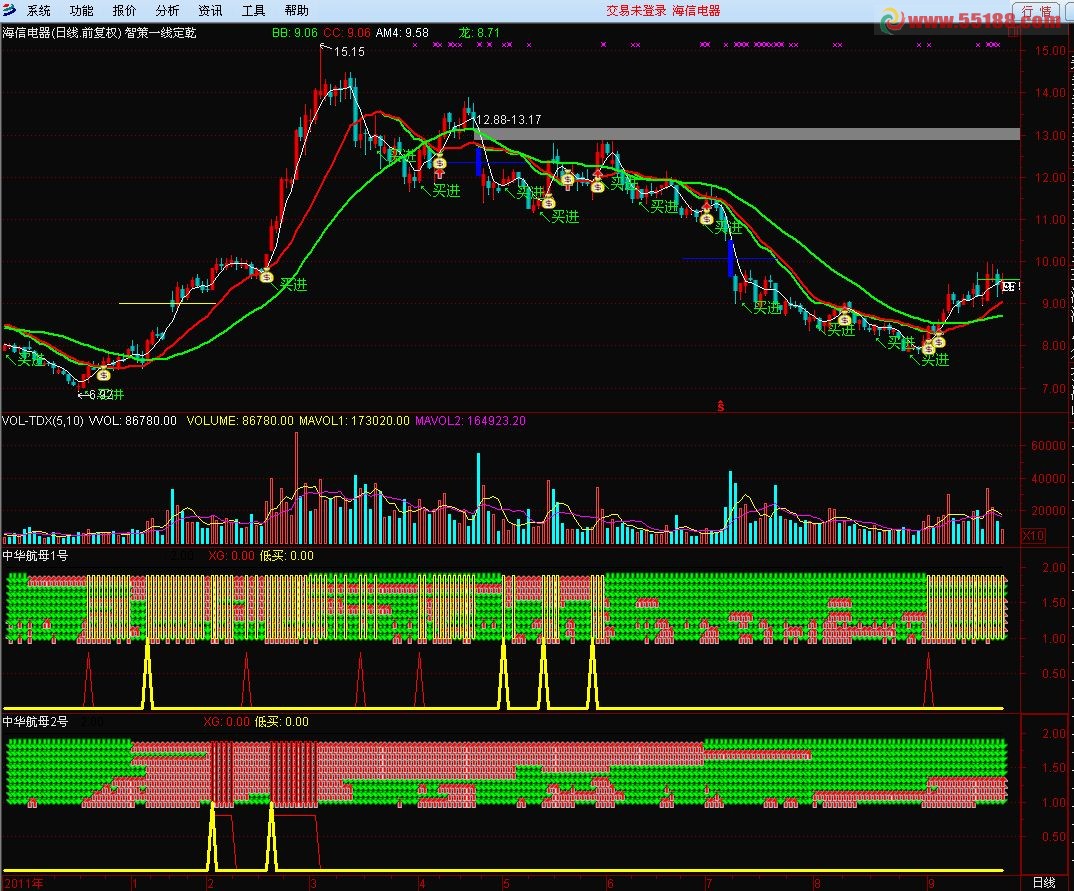Viewport: 1074px width, 891px height.
Task: Click the 日线 period button at bottom right
Action: [1044, 883]
